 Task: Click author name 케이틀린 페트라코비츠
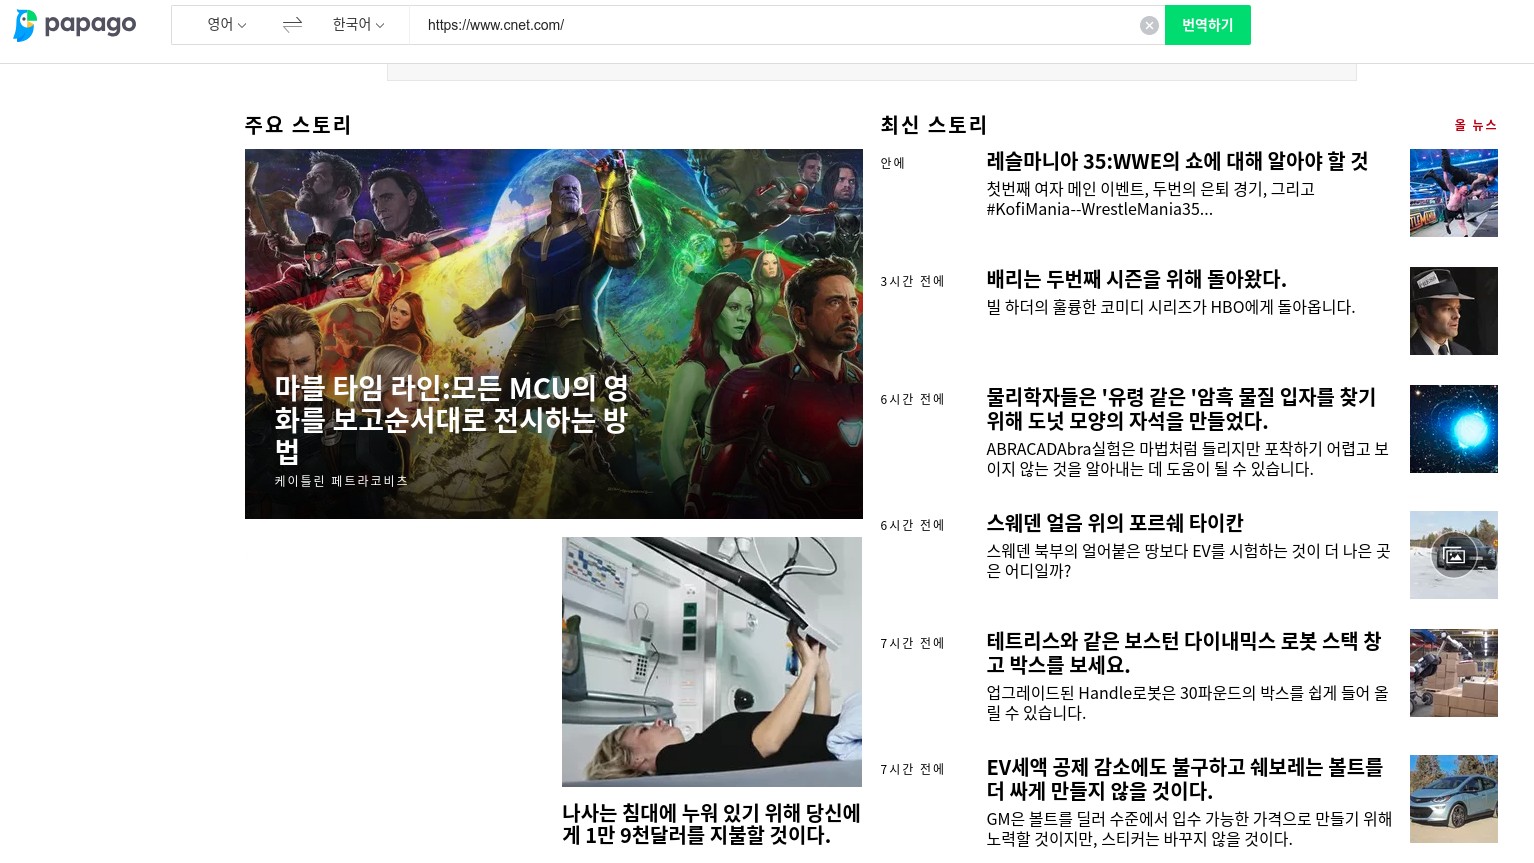point(341,481)
